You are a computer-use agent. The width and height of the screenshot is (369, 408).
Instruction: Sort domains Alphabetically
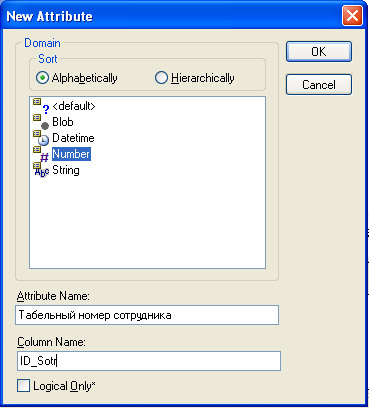(x=77, y=78)
